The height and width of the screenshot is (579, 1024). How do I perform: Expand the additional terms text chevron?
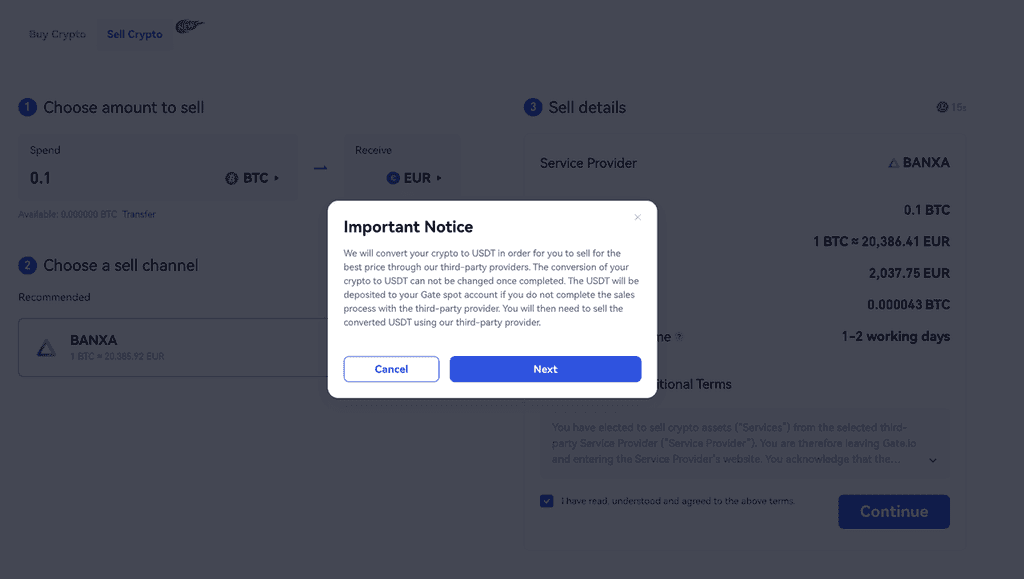click(933, 460)
